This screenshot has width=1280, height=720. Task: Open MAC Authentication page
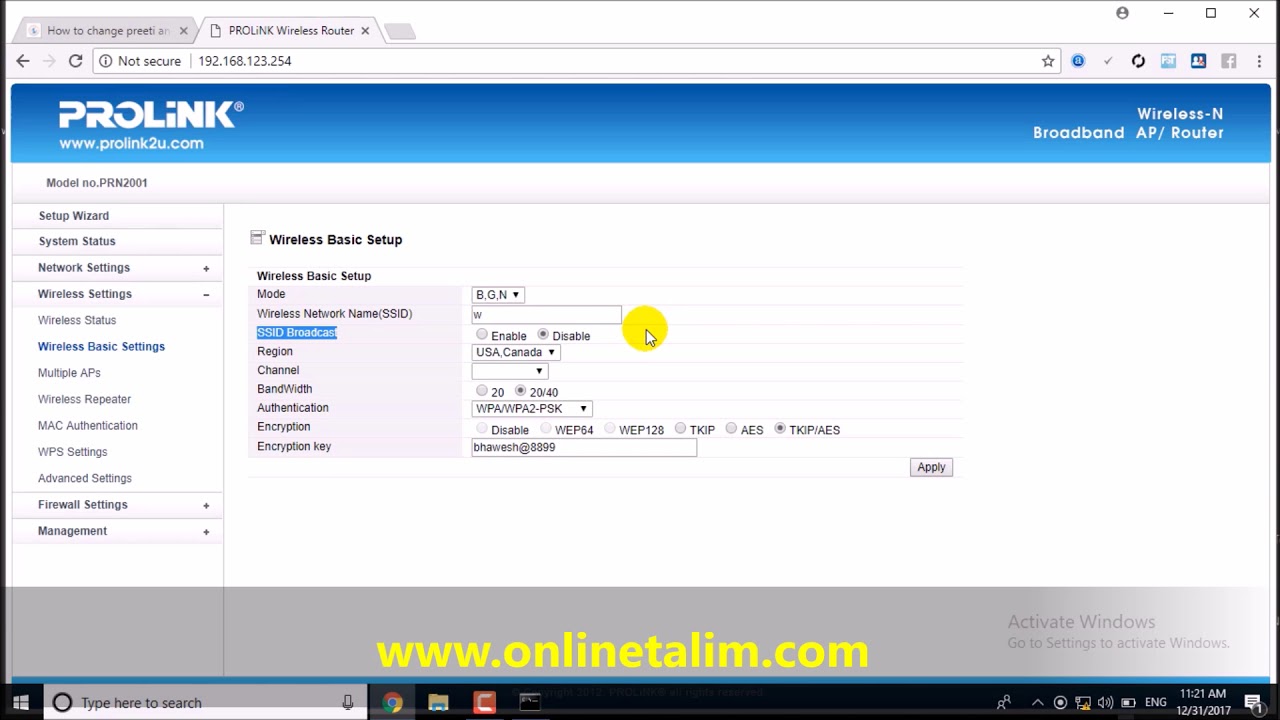point(88,426)
